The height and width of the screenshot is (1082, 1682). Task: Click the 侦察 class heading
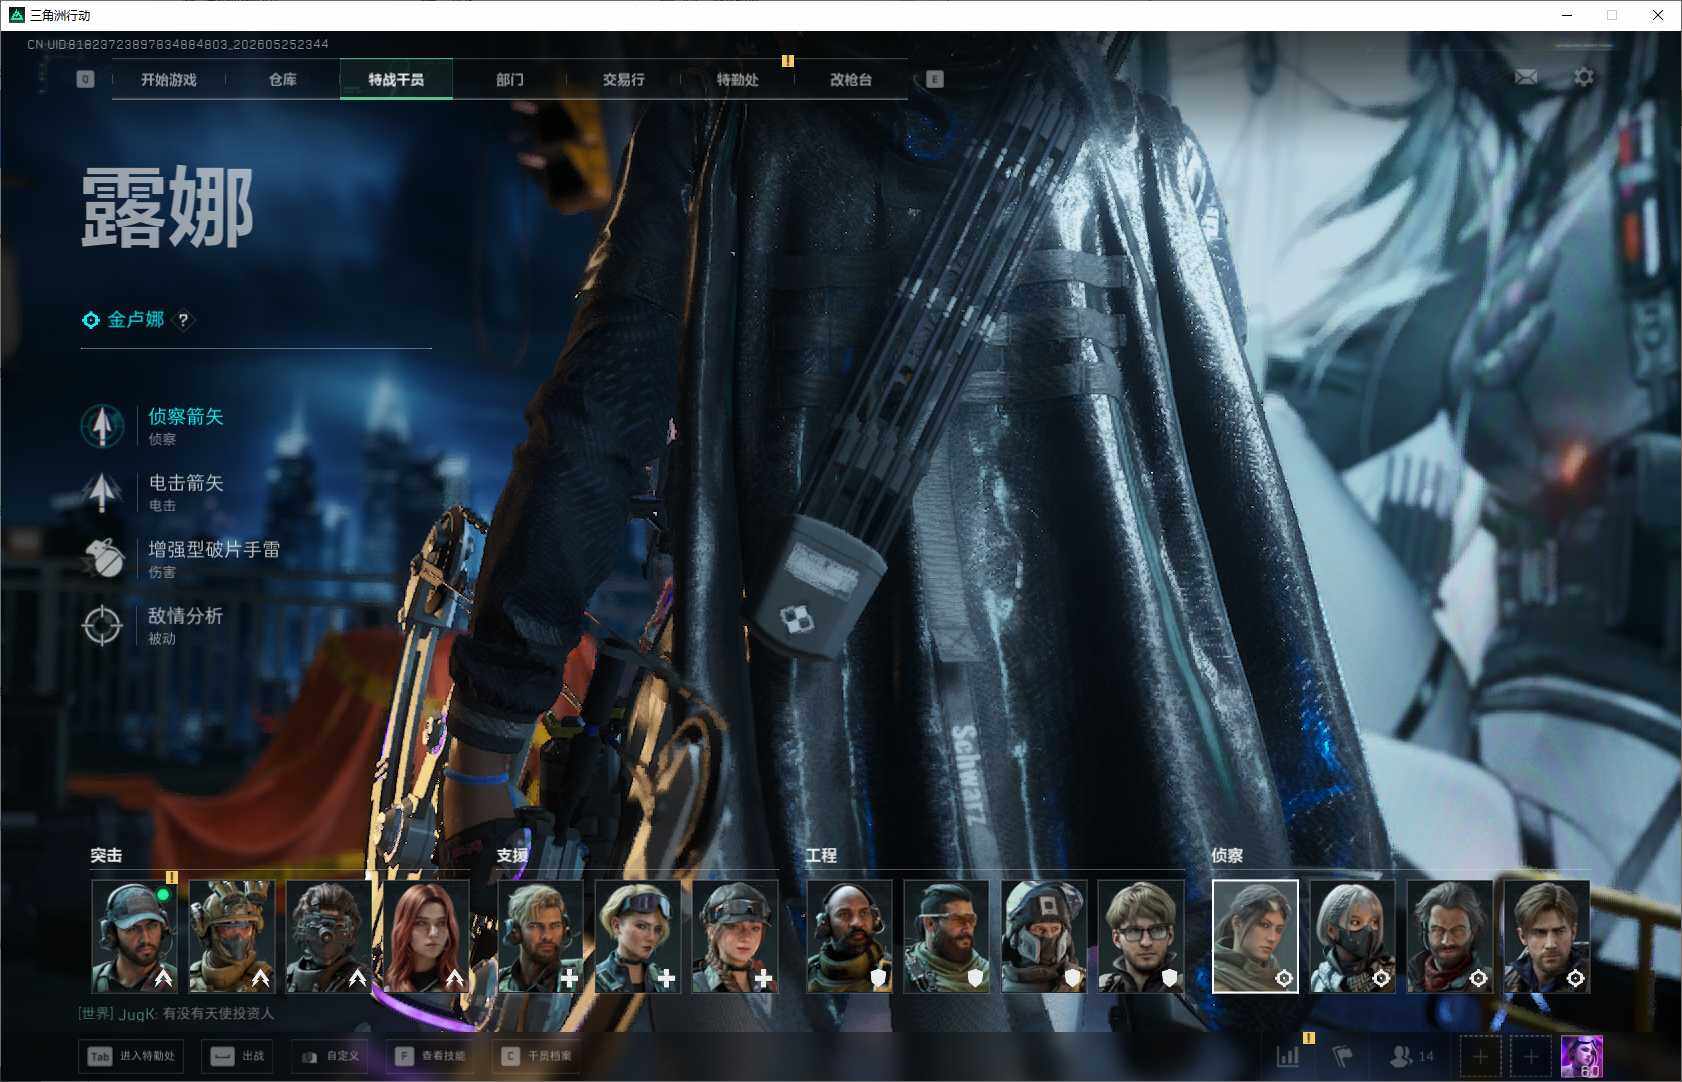click(x=1227, y=856)
